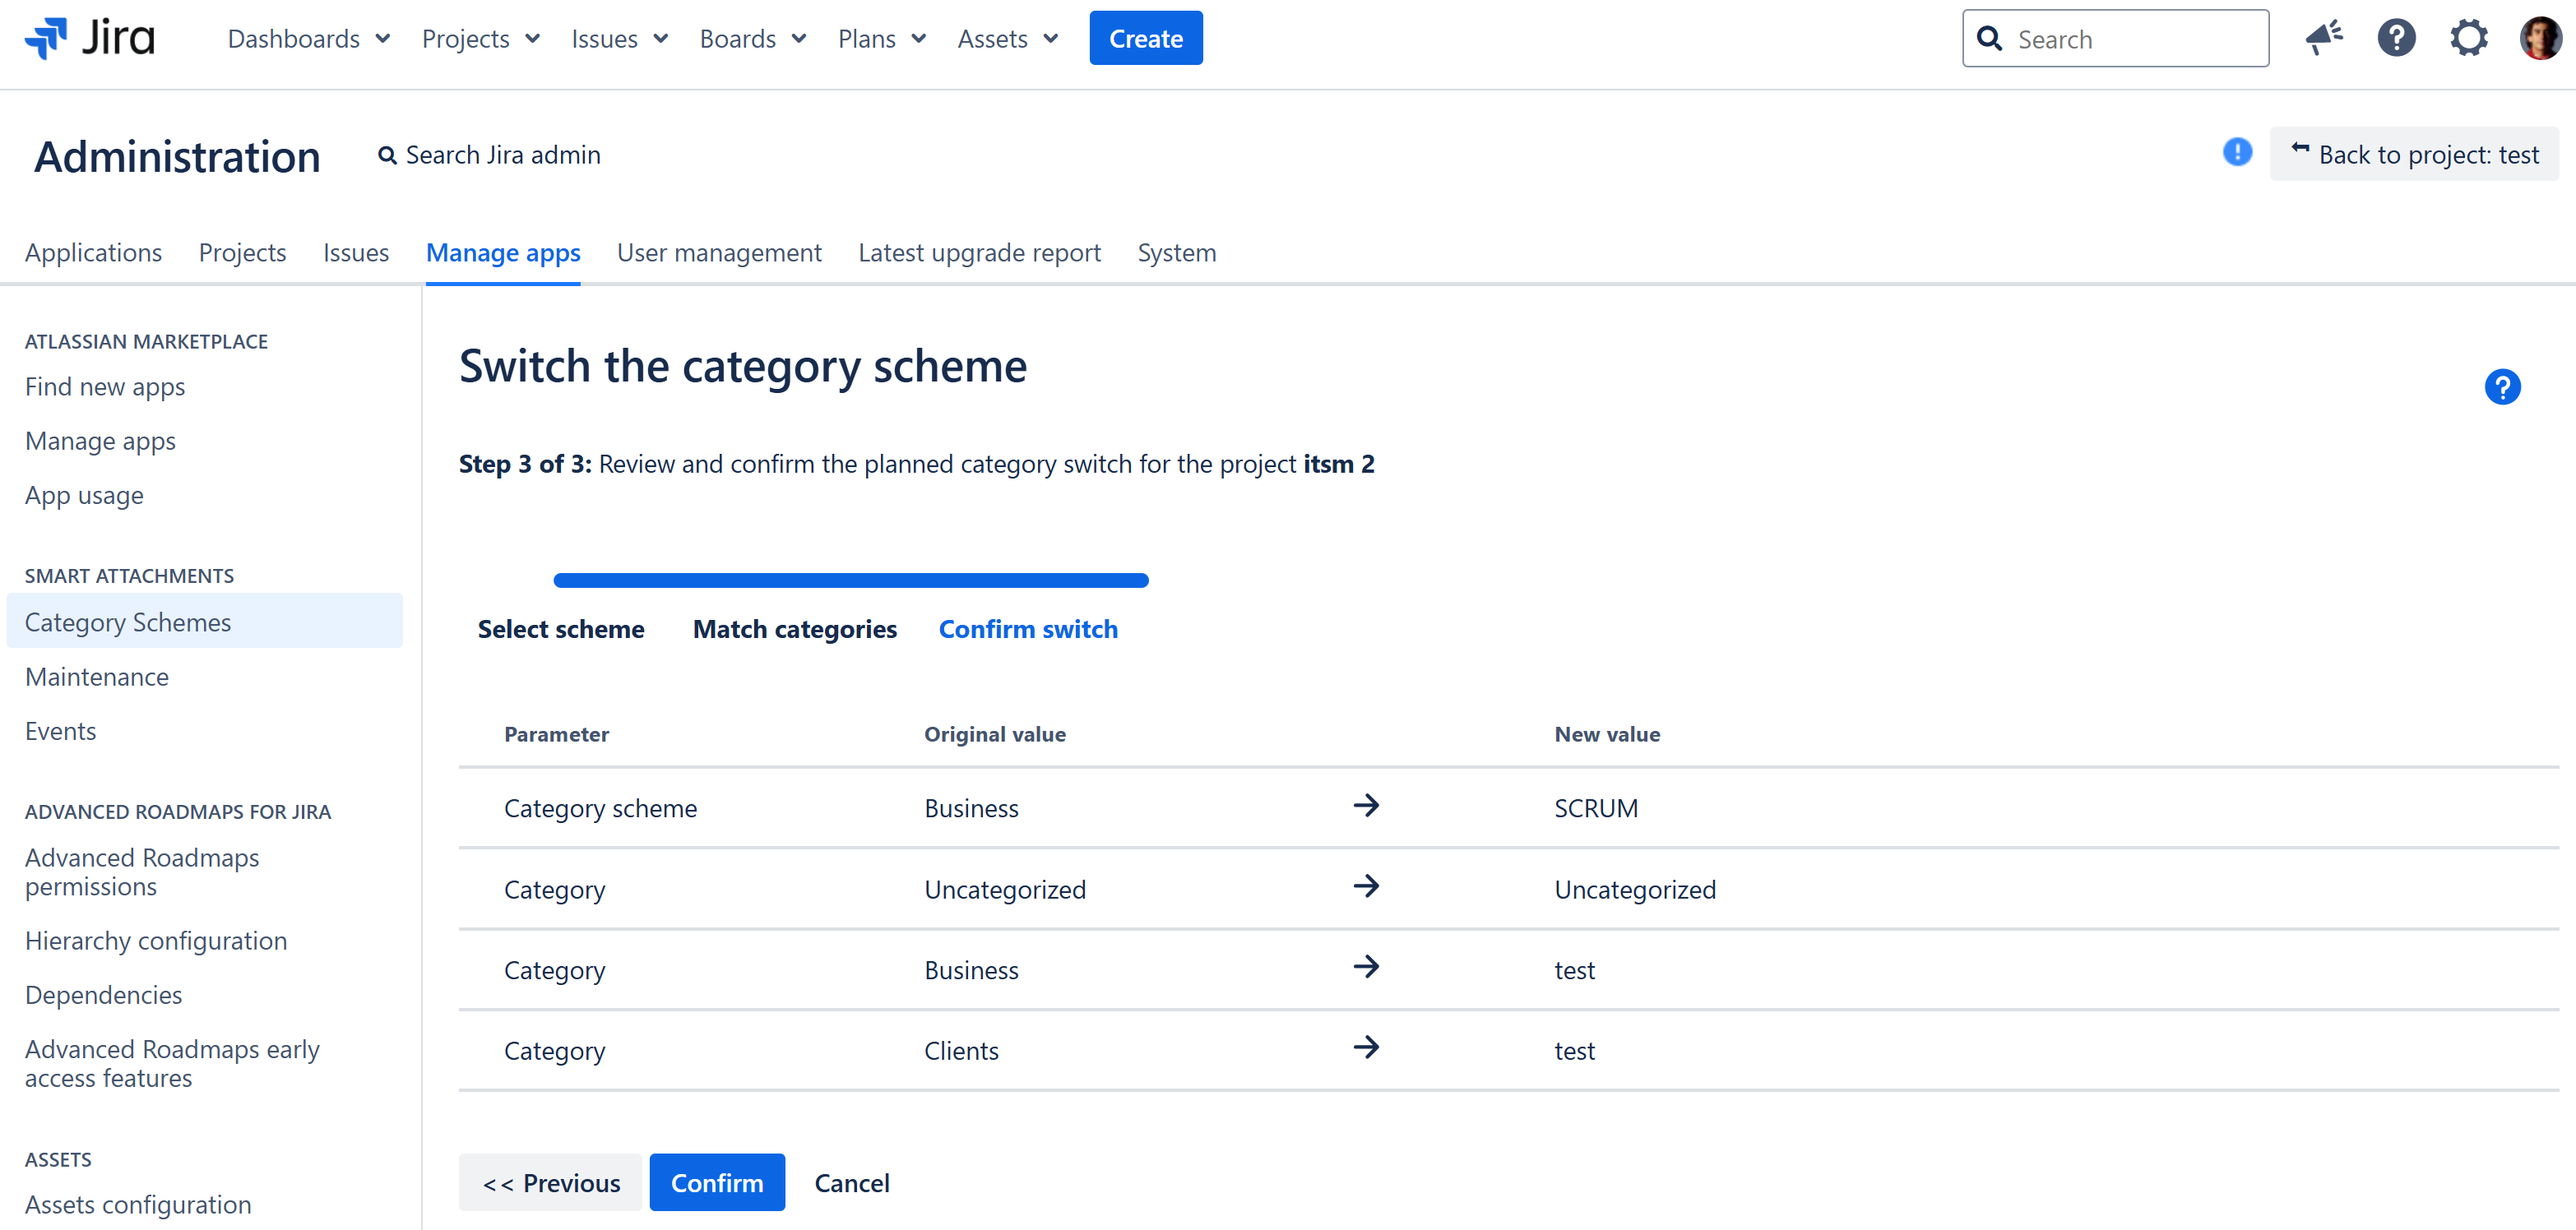
Task: Open Events in the sidebar
Action: (x=60, y=731)
